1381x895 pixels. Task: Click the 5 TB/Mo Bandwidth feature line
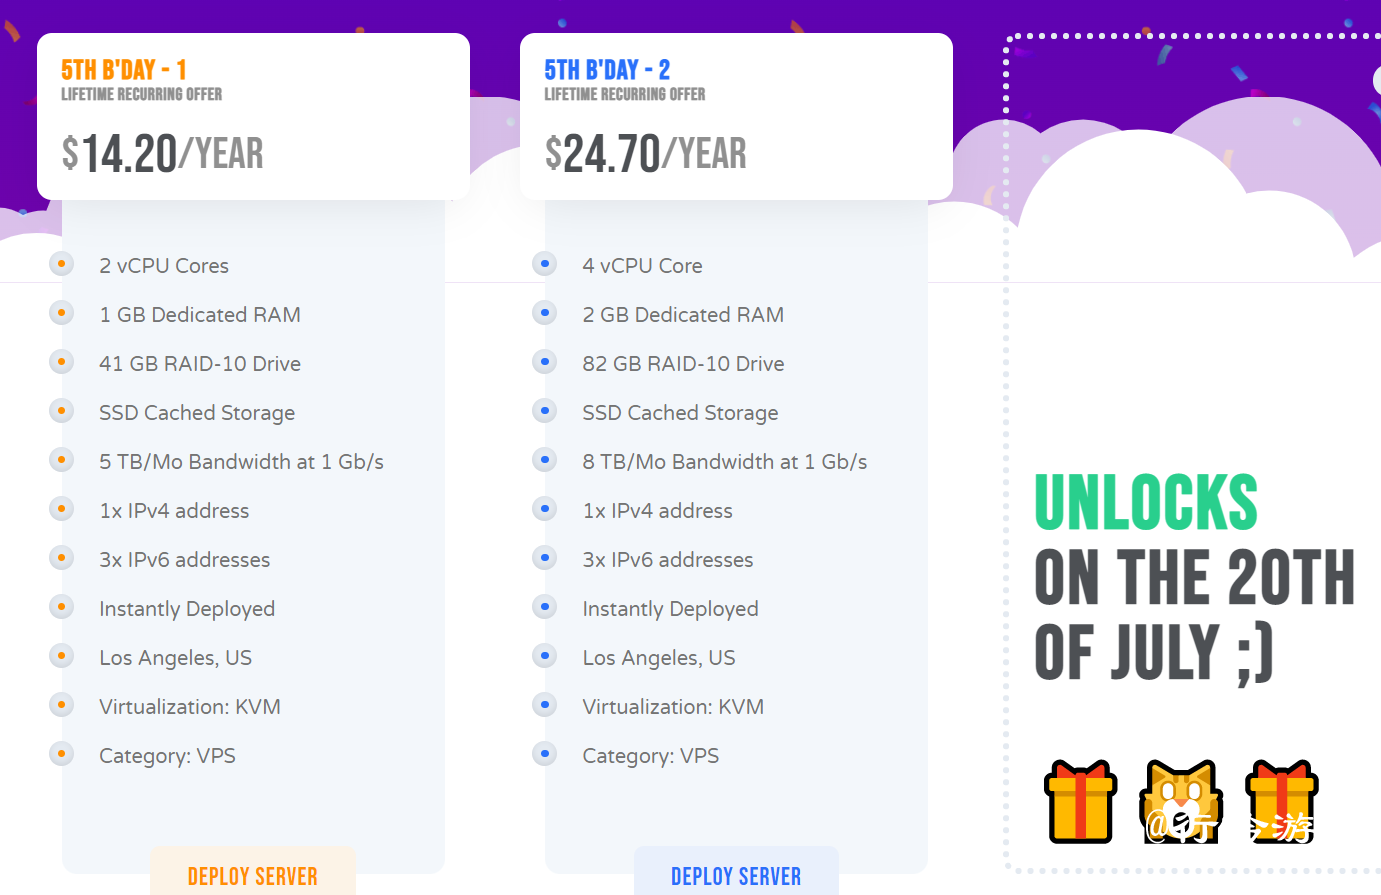coord(241,461)
